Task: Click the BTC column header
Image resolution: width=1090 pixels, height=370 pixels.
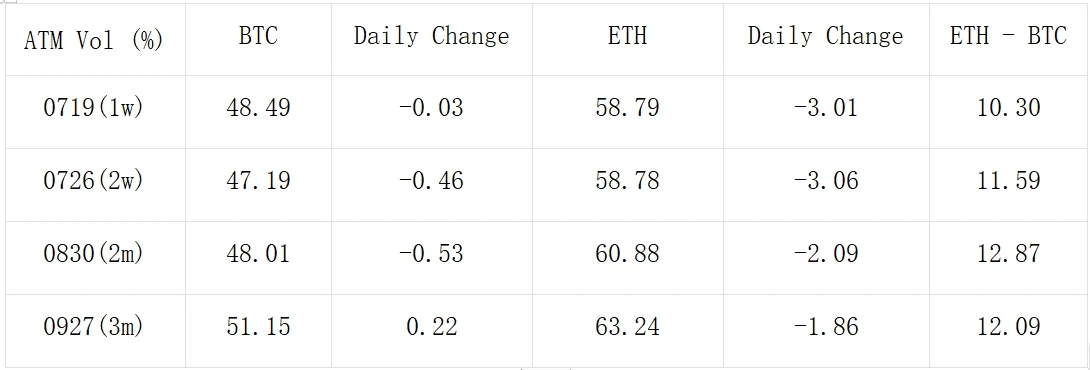Action: tap(258, 40)
